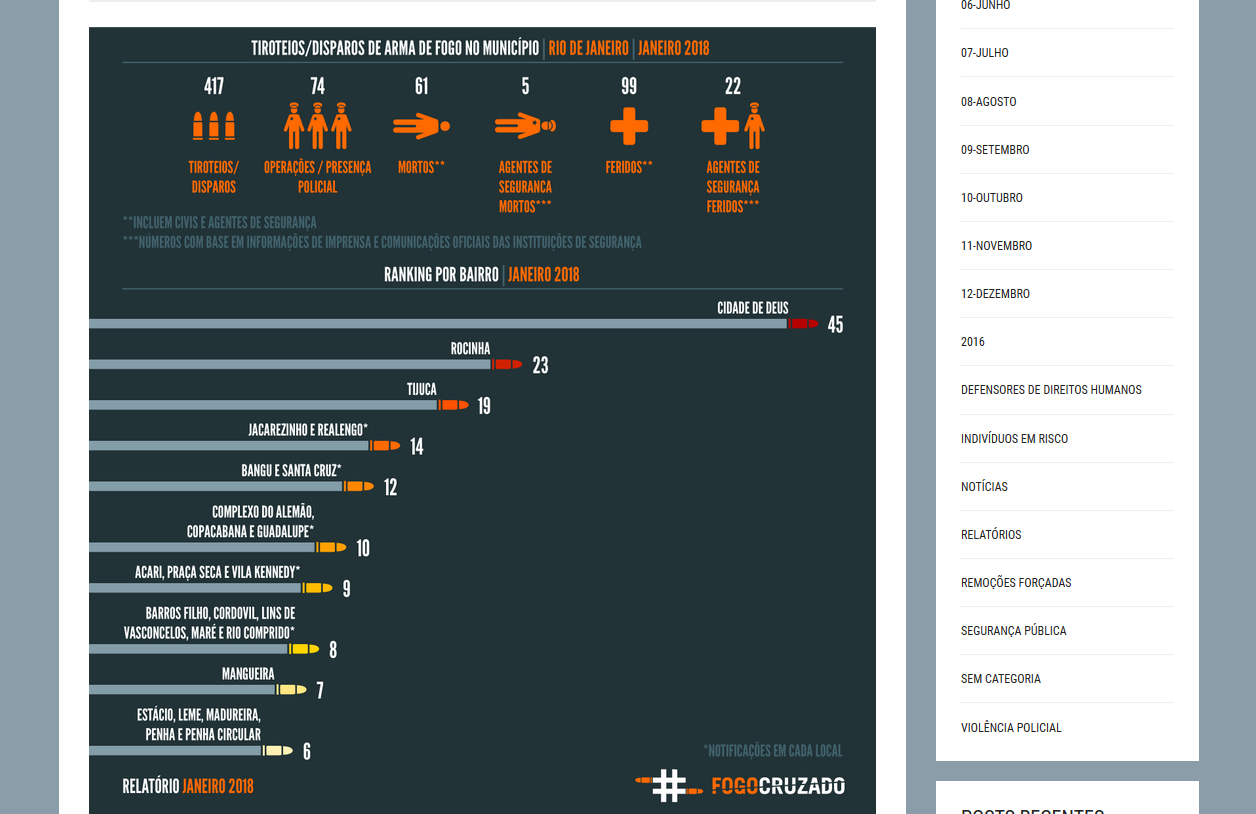Click the dead person Mortos icon
This screenshot has width=1256, height=814.
tap(421, 126)
